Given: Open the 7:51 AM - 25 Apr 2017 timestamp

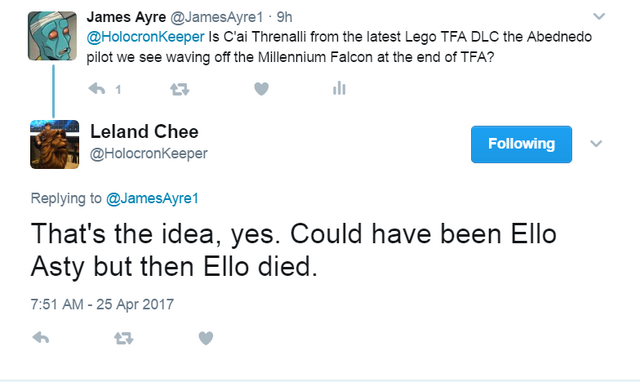Looking at the screenshot, I should pos(102,304).
